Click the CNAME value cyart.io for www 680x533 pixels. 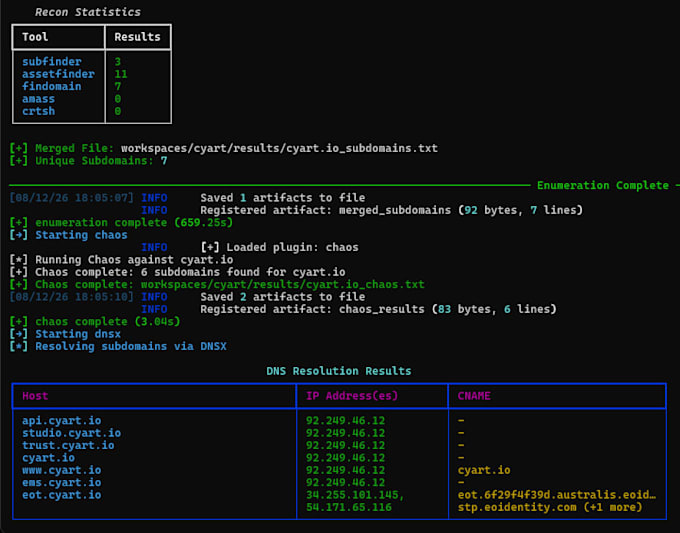point(484,470)
